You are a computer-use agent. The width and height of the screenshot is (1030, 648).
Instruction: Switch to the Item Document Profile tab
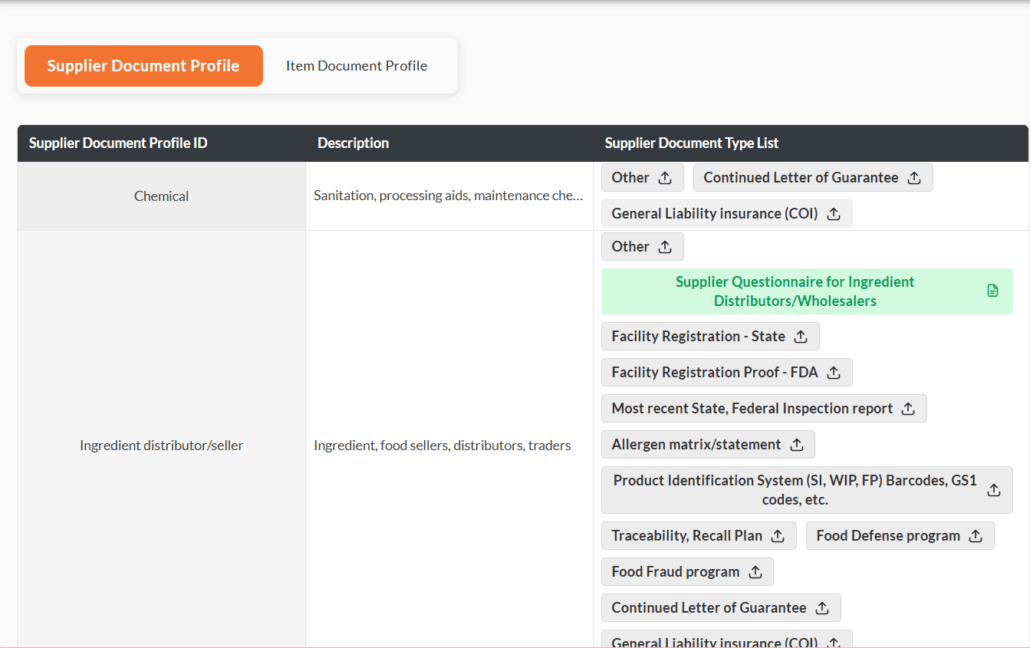coord(356,65)
